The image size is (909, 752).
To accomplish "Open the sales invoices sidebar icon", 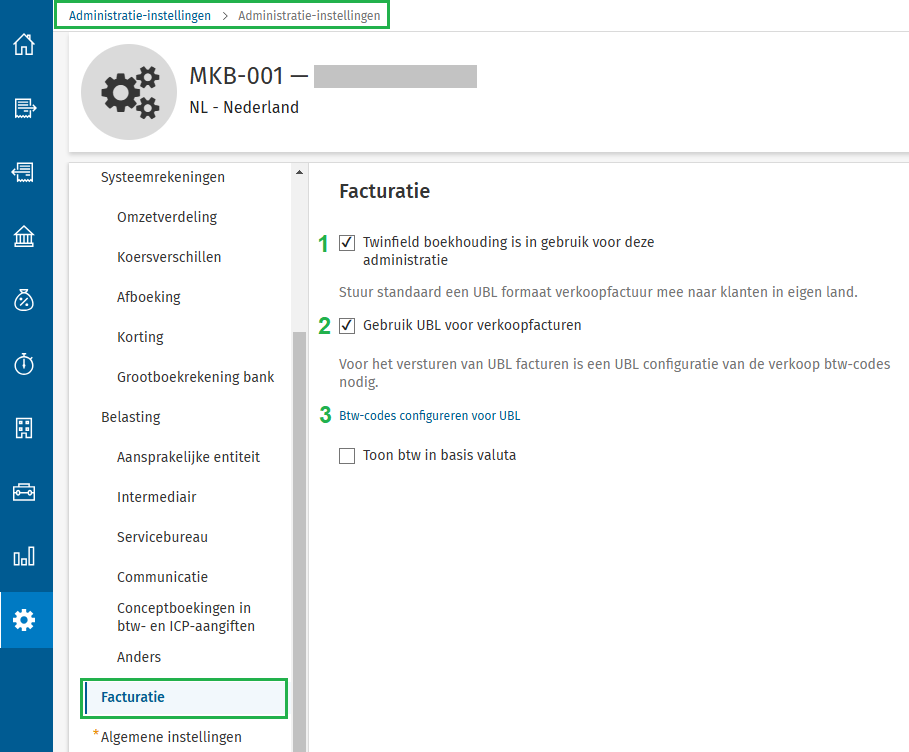I will point(24,108).
